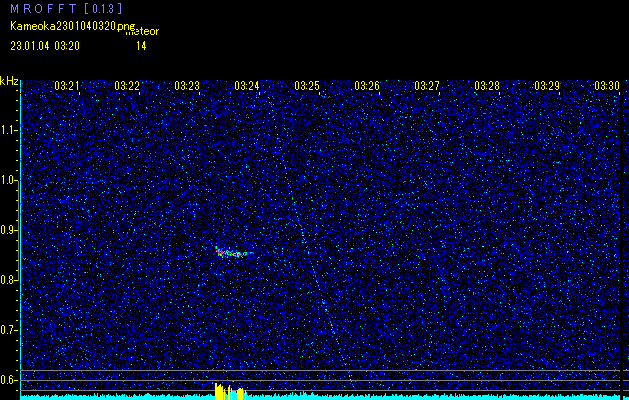
Task: Click the 03:28 time axis marker
Action: [x=487, y=85]
